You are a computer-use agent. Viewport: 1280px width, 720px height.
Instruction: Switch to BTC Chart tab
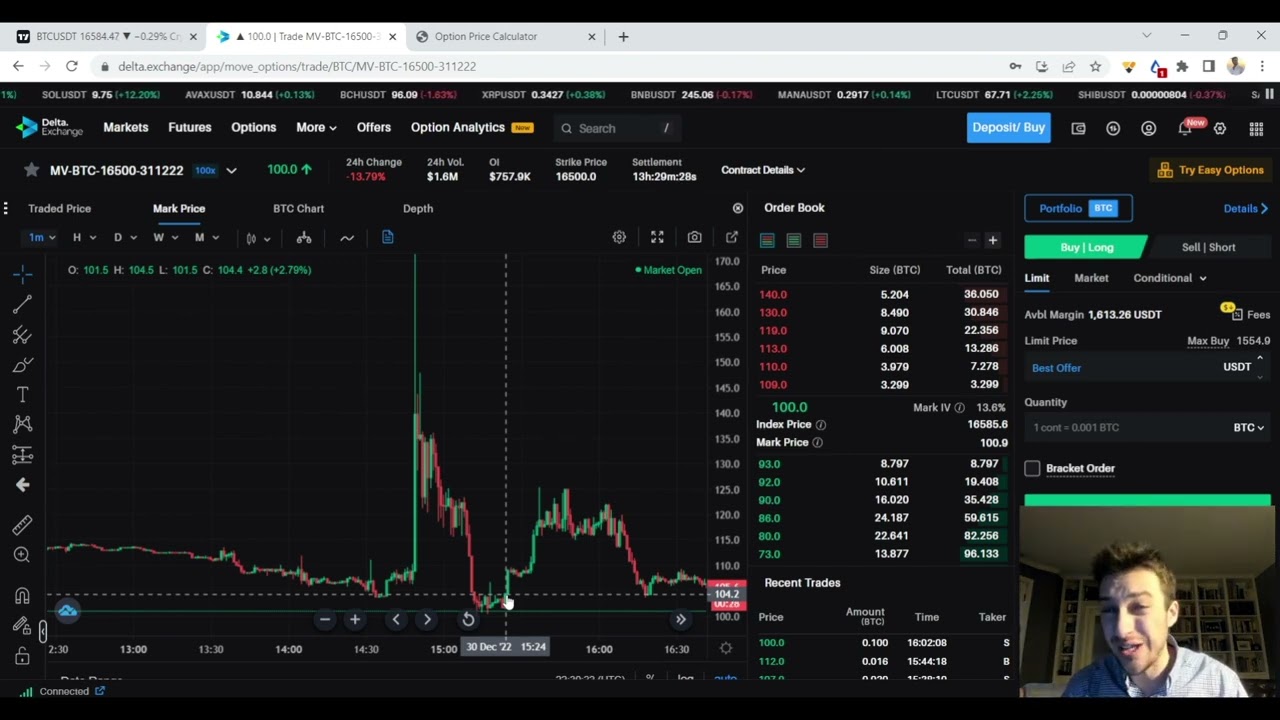298,208
